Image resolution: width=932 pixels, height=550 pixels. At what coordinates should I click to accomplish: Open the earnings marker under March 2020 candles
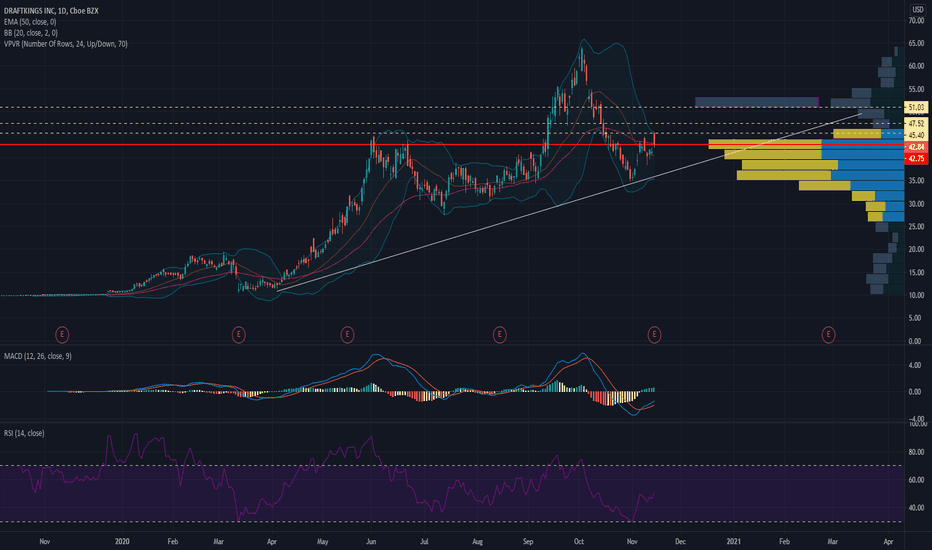tap(238, 335)
